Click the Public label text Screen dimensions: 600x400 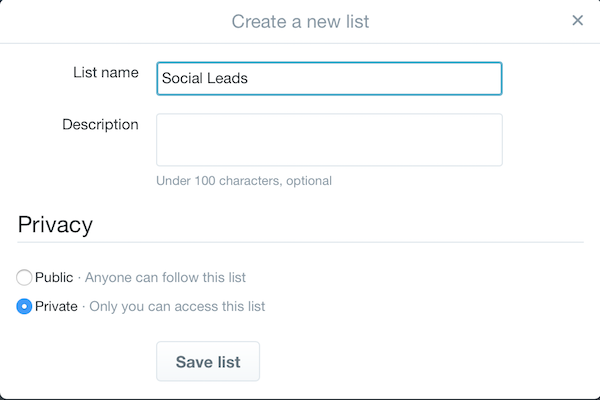(56, 277)
